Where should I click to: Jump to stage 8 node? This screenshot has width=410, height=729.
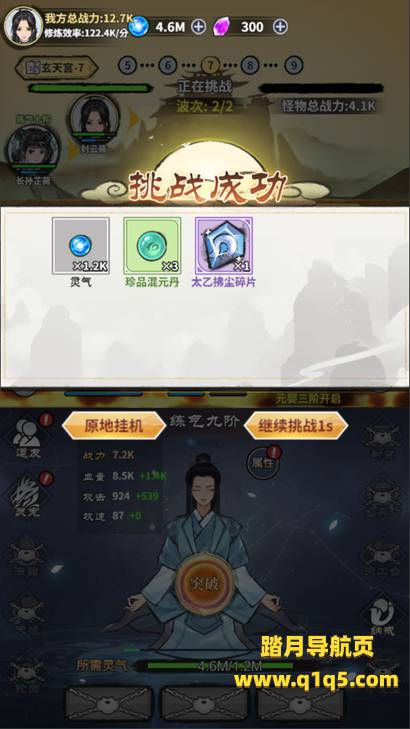click(x=251, y=66)
